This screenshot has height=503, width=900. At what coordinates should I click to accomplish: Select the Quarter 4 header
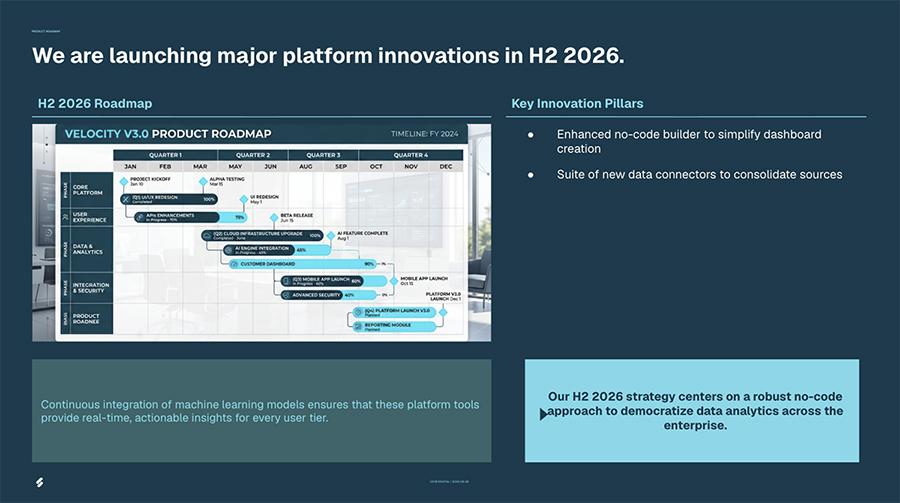[411, 155]
